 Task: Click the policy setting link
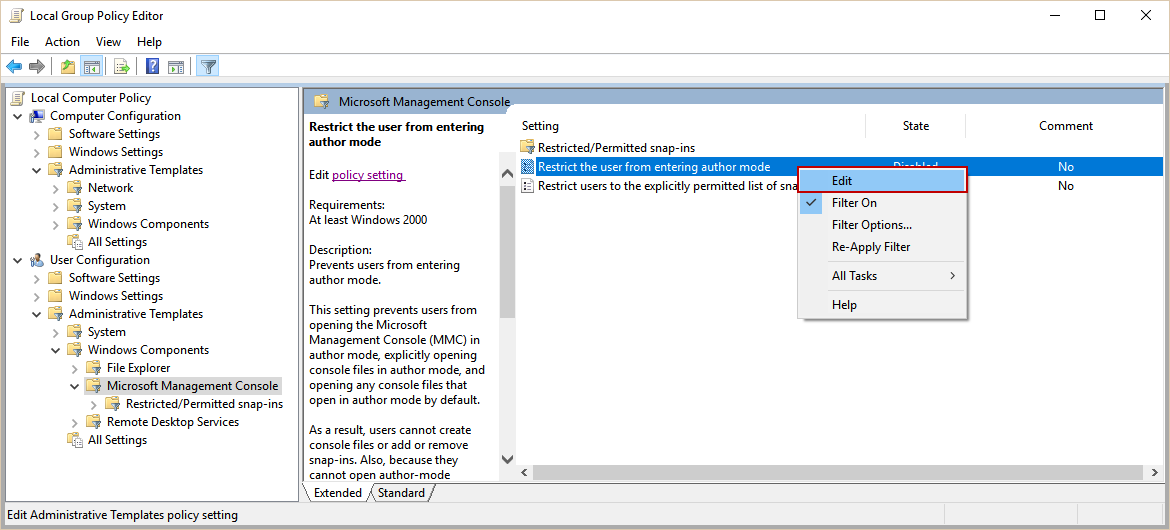(369, 175)
